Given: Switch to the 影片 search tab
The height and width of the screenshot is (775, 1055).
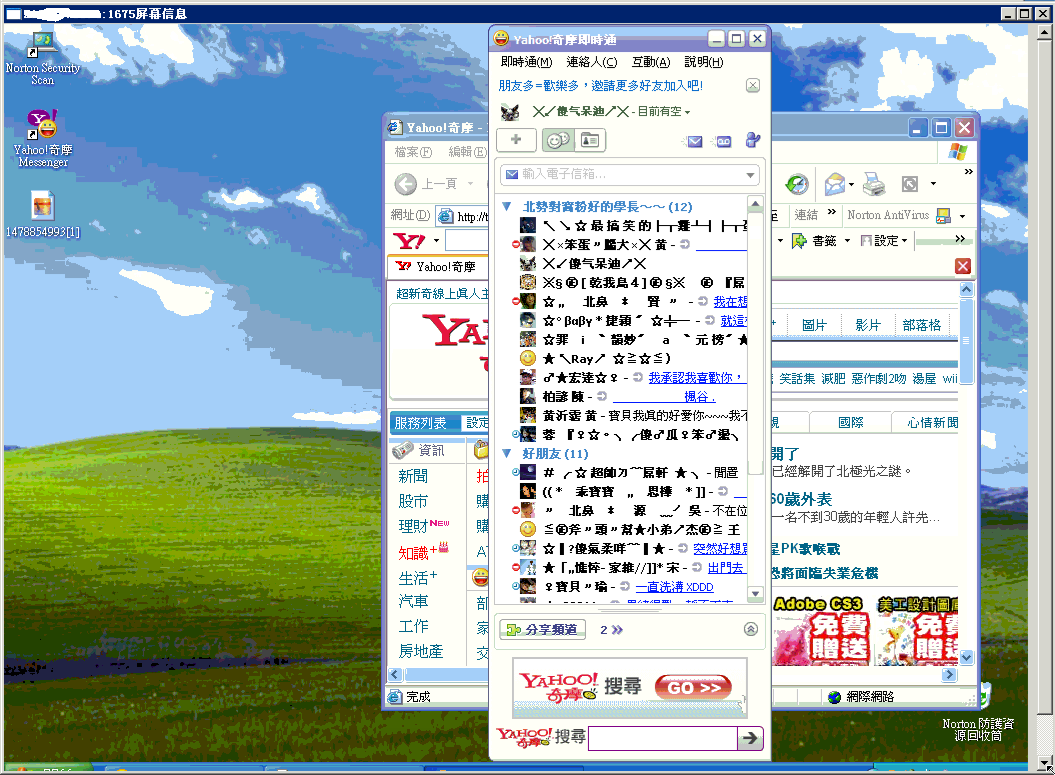Looking at the screenshot, I should 868,326.
